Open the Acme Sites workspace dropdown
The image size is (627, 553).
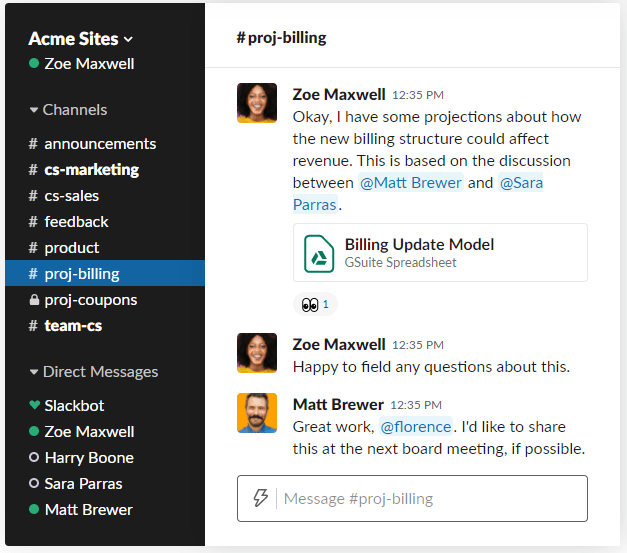[80, 39]
